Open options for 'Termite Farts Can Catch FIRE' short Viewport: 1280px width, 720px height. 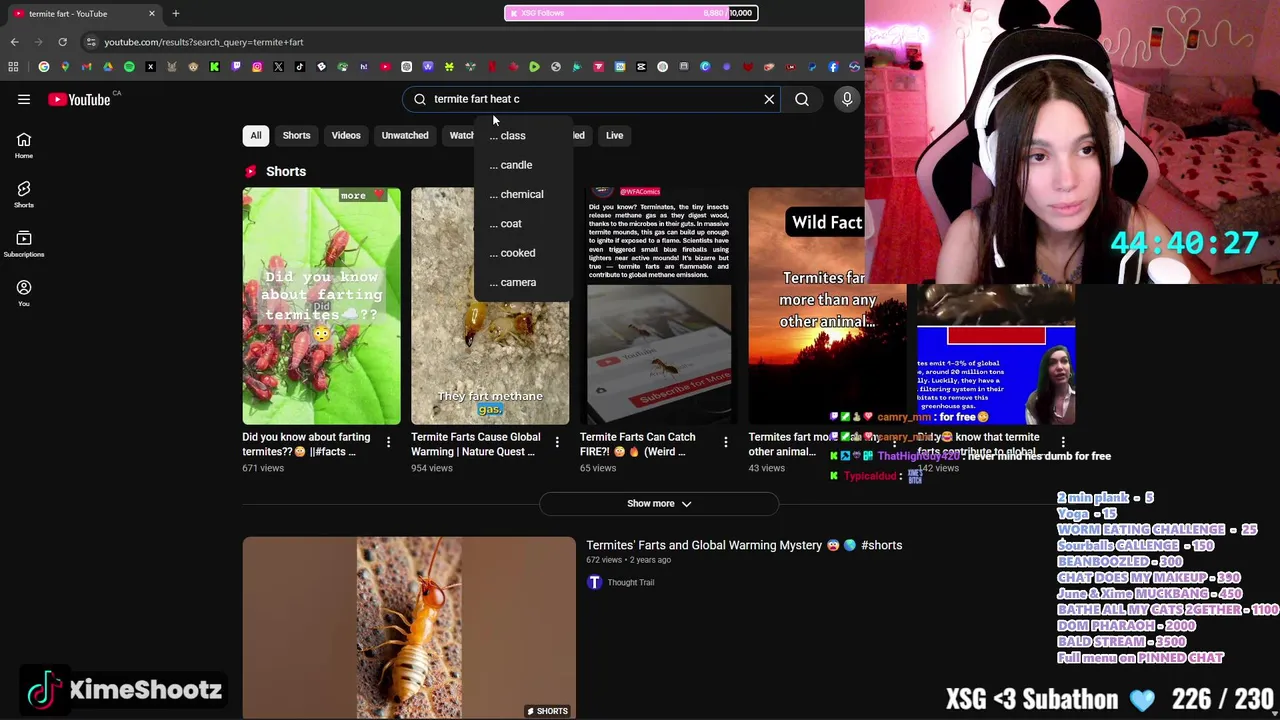(726, 441)
